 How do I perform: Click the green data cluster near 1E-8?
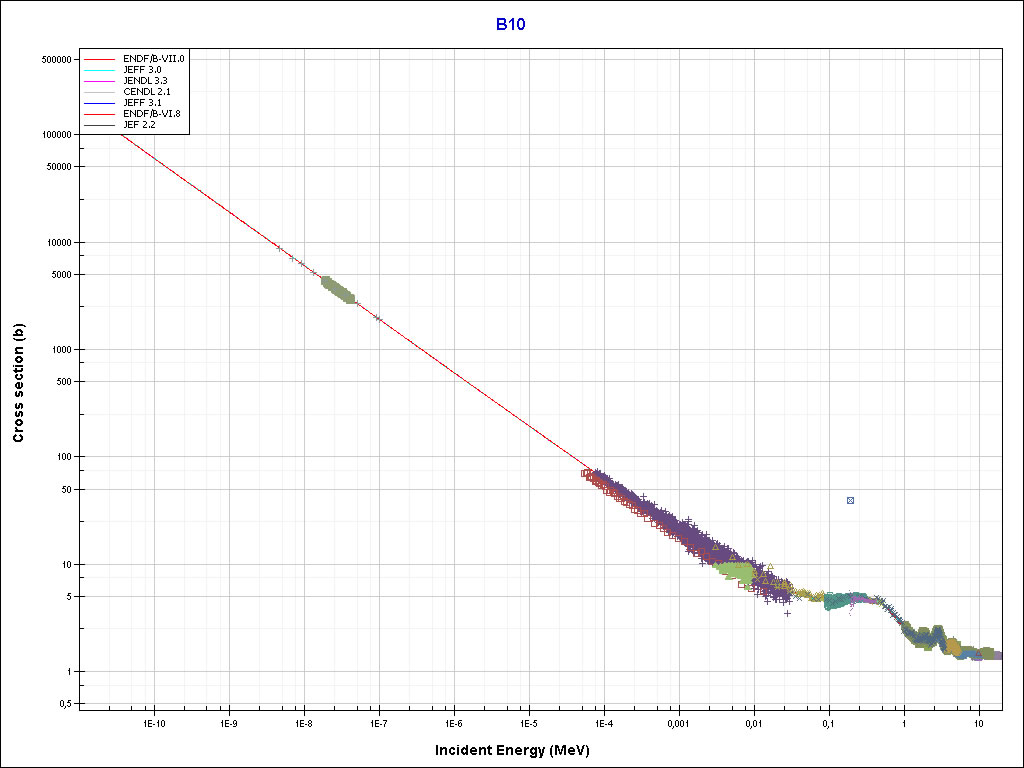(337, 289)
